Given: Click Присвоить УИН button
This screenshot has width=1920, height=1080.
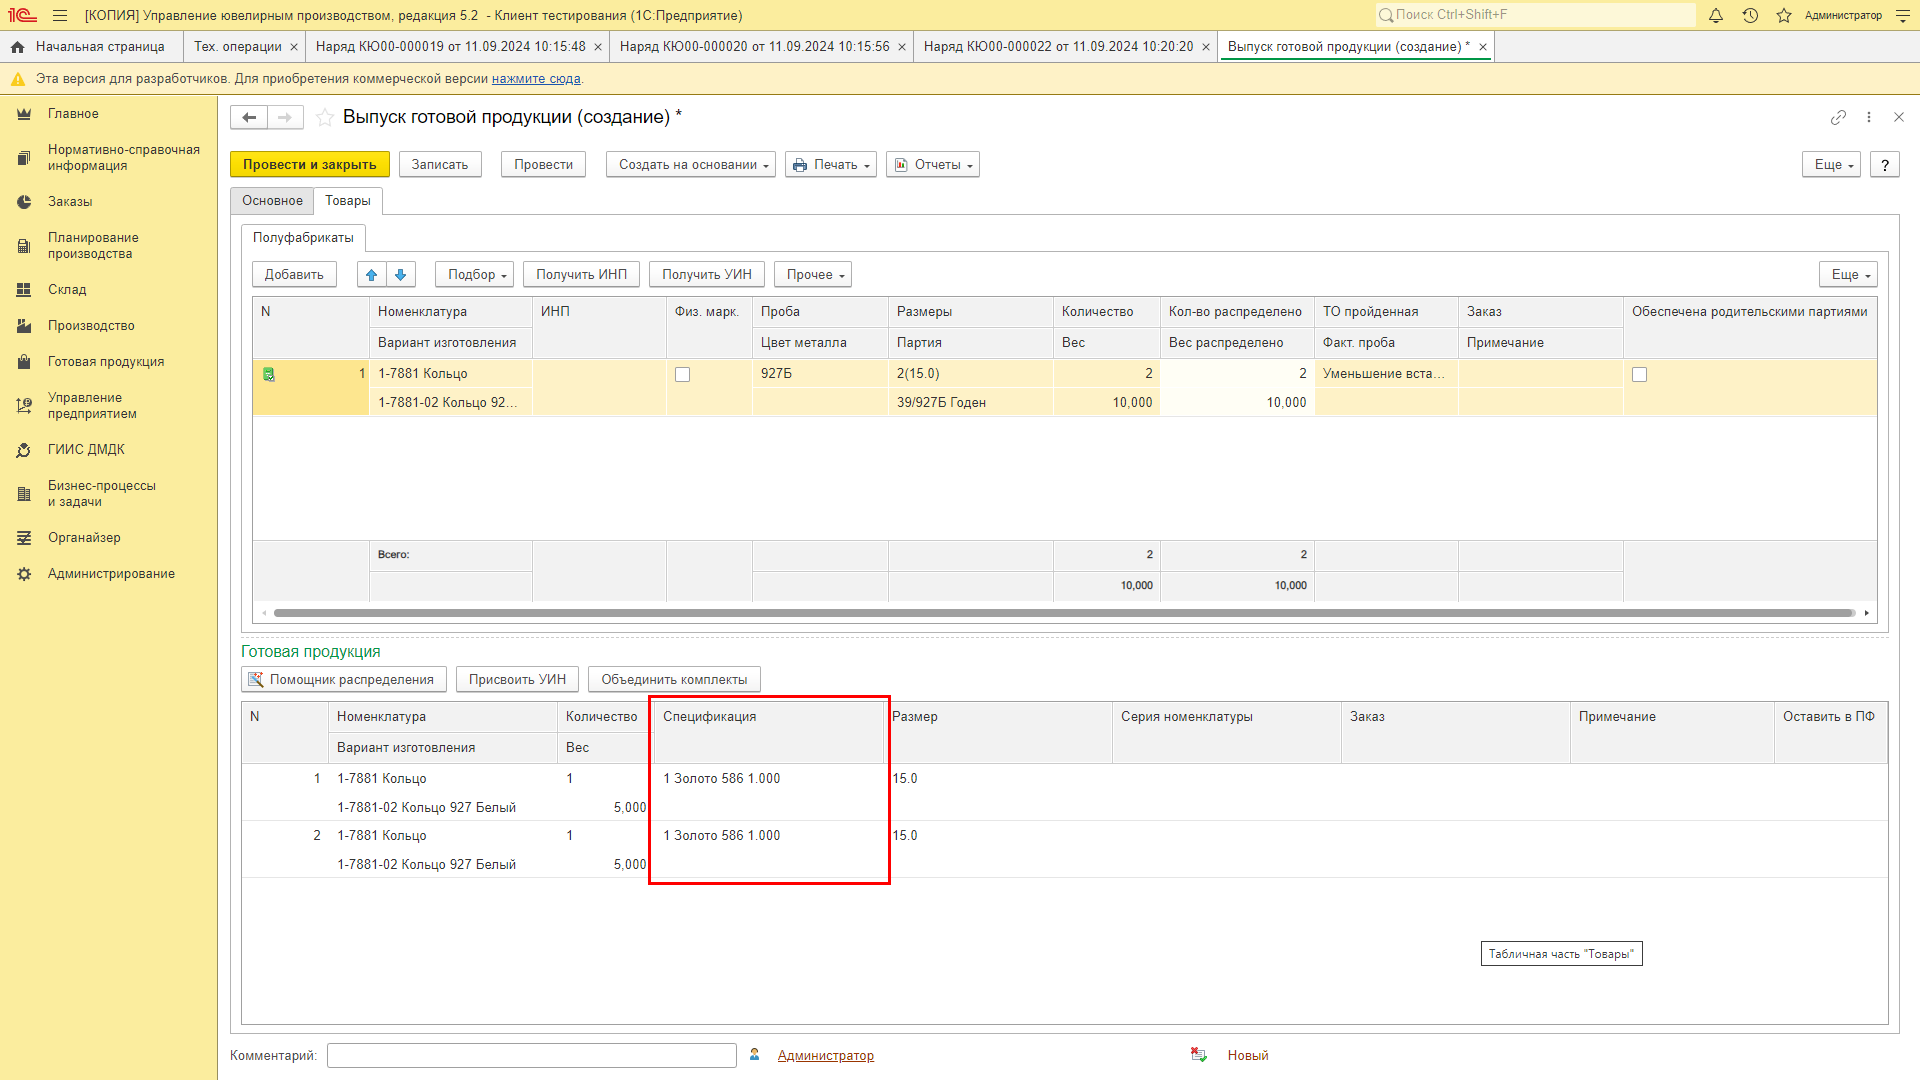Looking at the screenshot, I should click(518, 680).
